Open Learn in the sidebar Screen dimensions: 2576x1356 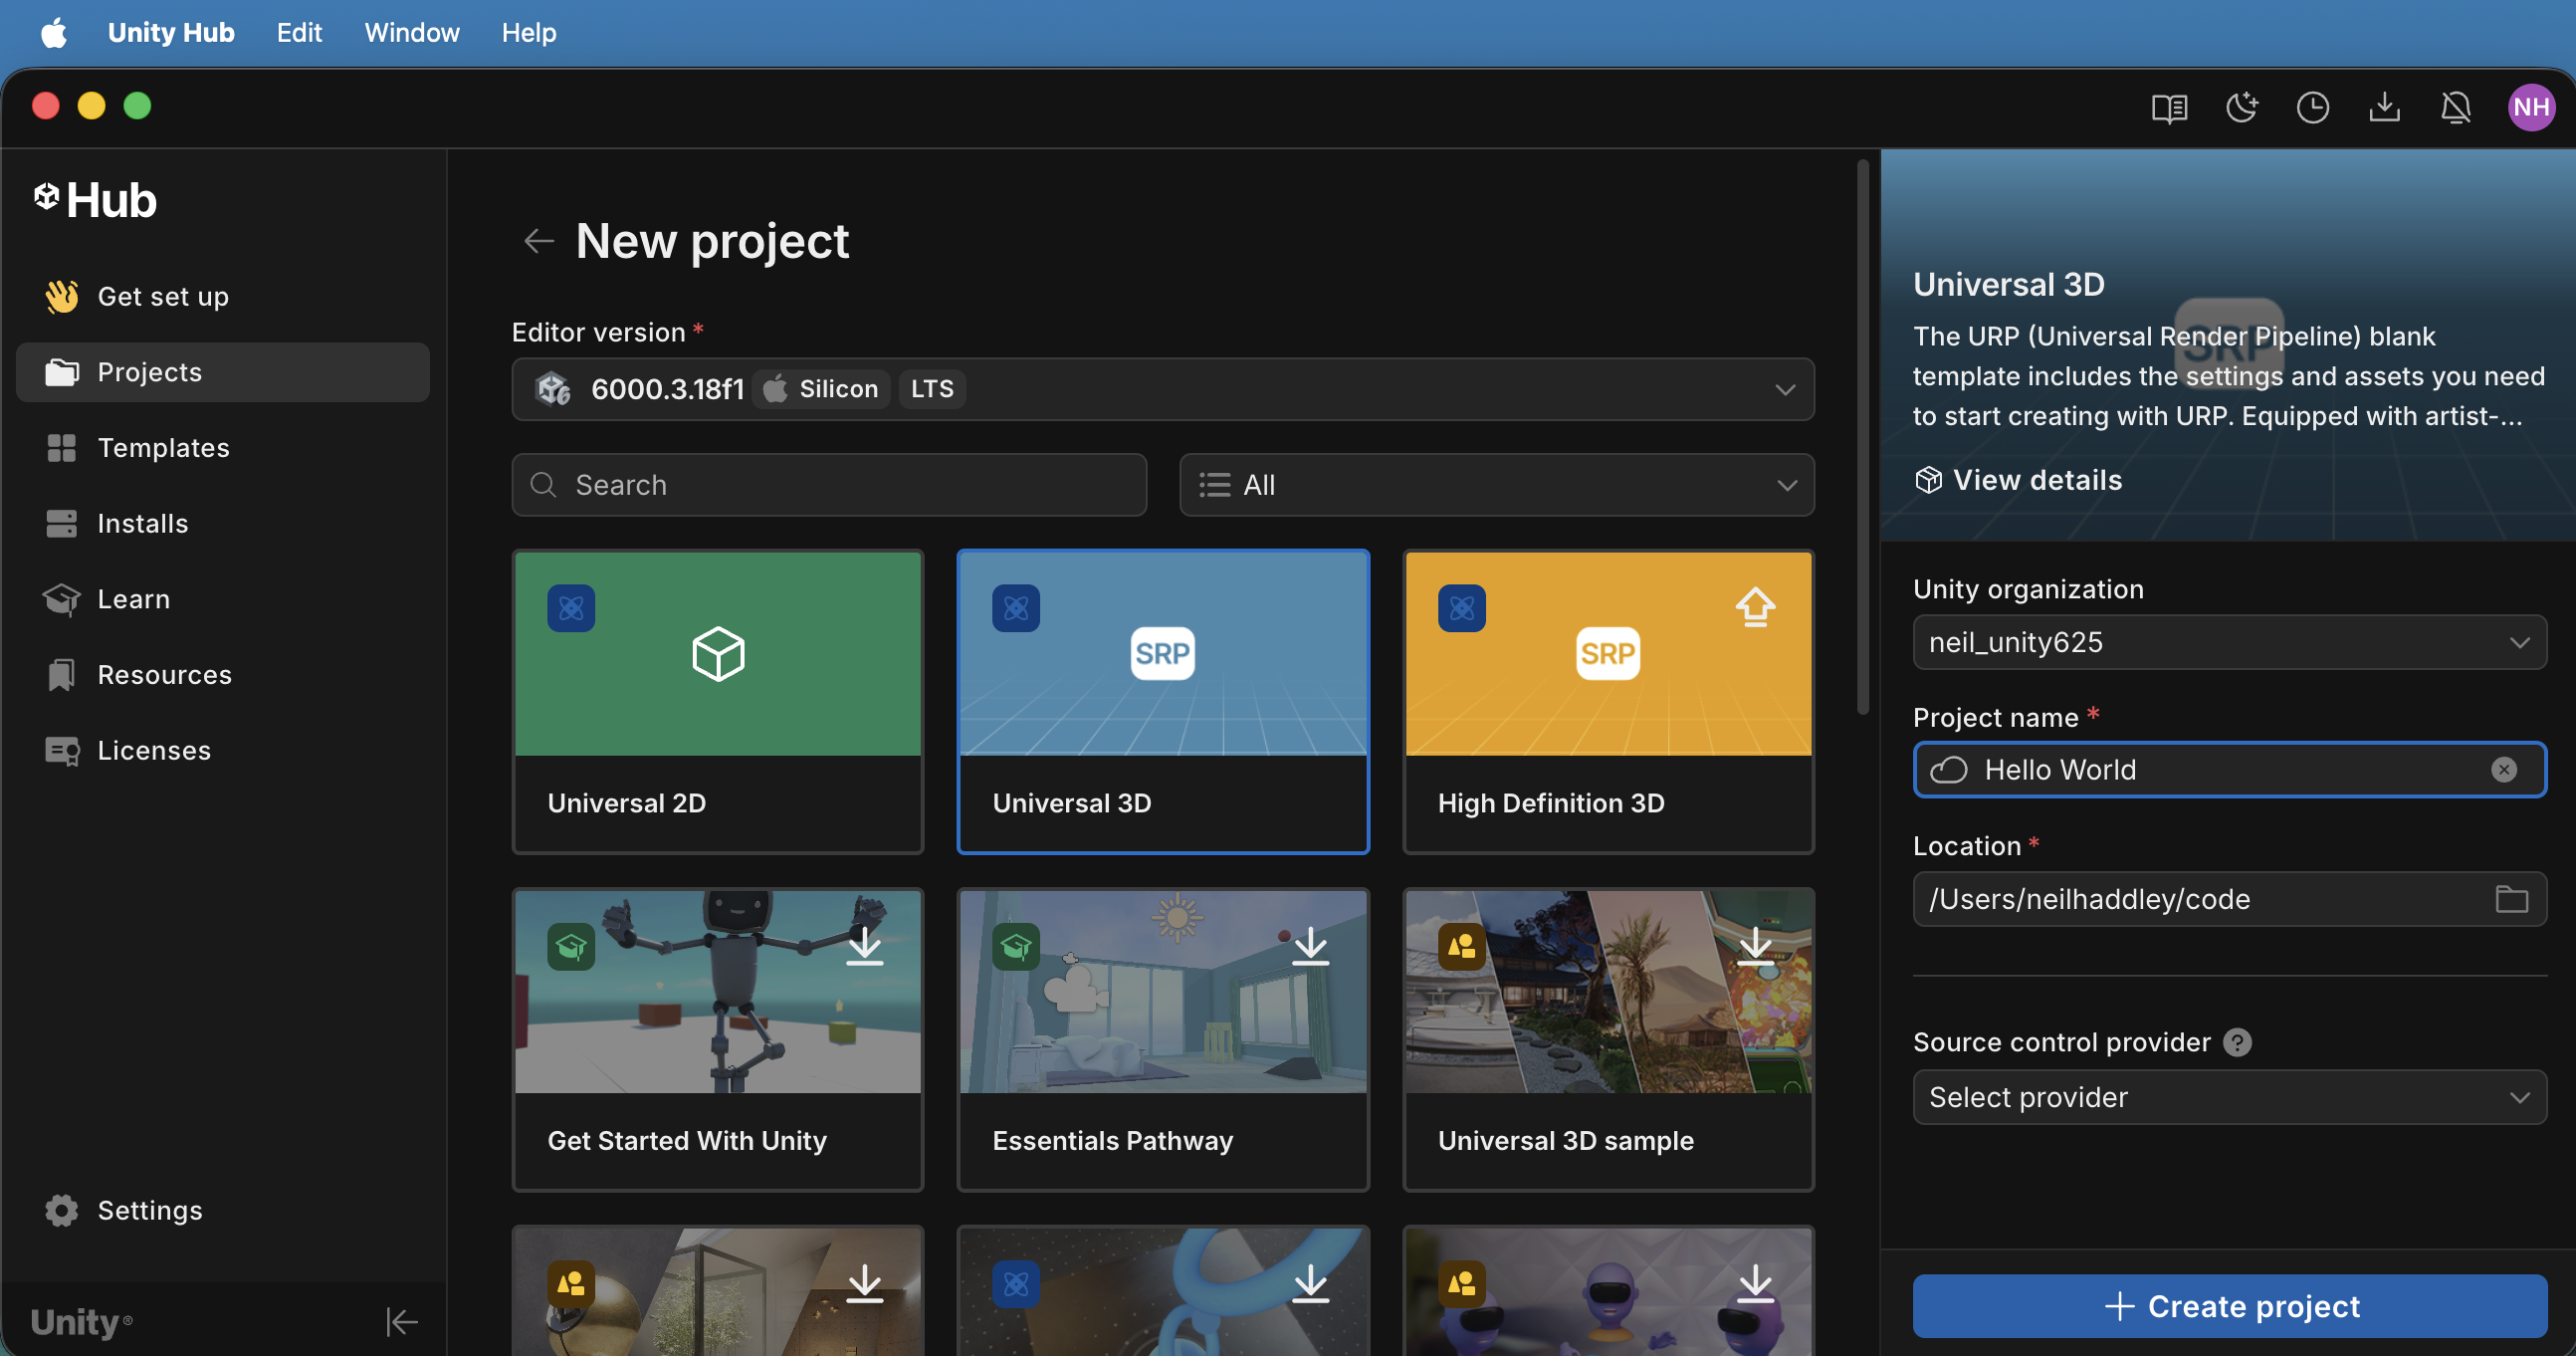click(x=223, y=599)
